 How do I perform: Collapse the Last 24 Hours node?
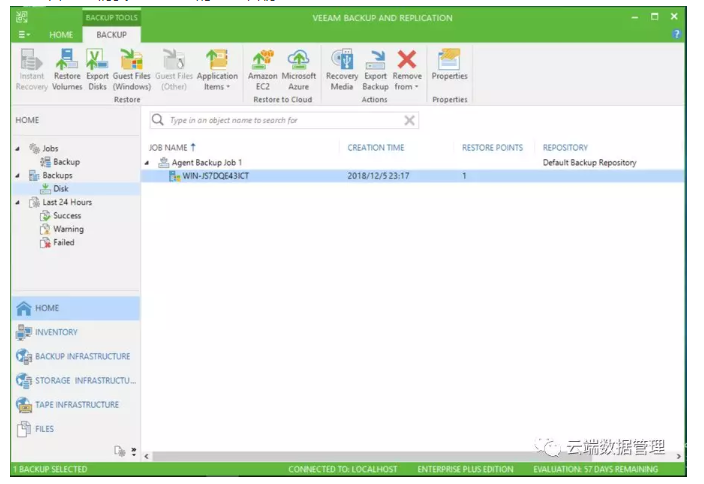pyautogui.click(x=18, y=202)
